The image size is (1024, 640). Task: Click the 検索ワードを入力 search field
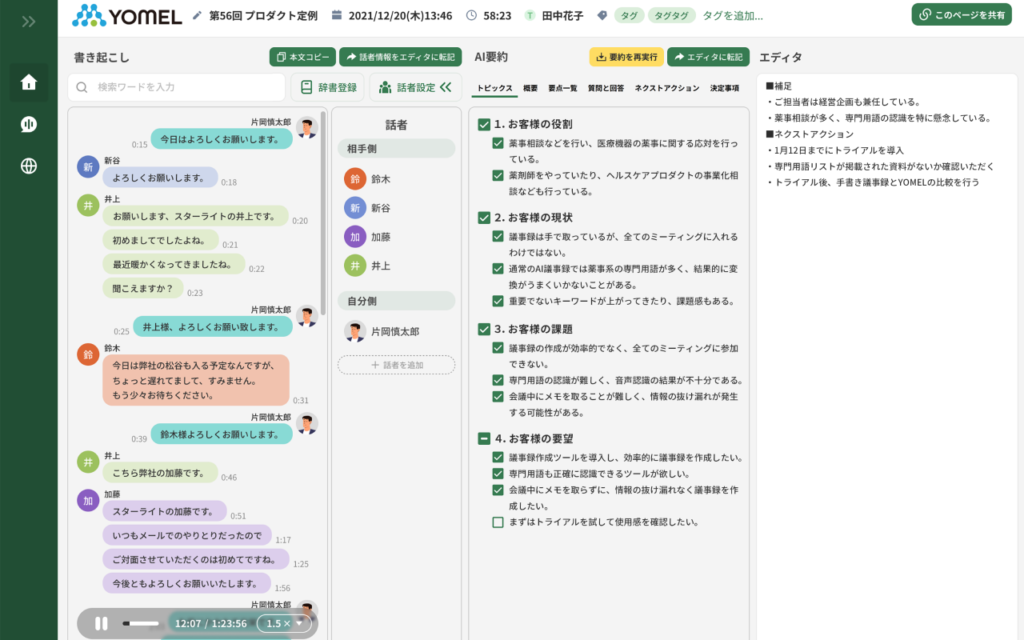pyautogui.click(x=177, y=87)
